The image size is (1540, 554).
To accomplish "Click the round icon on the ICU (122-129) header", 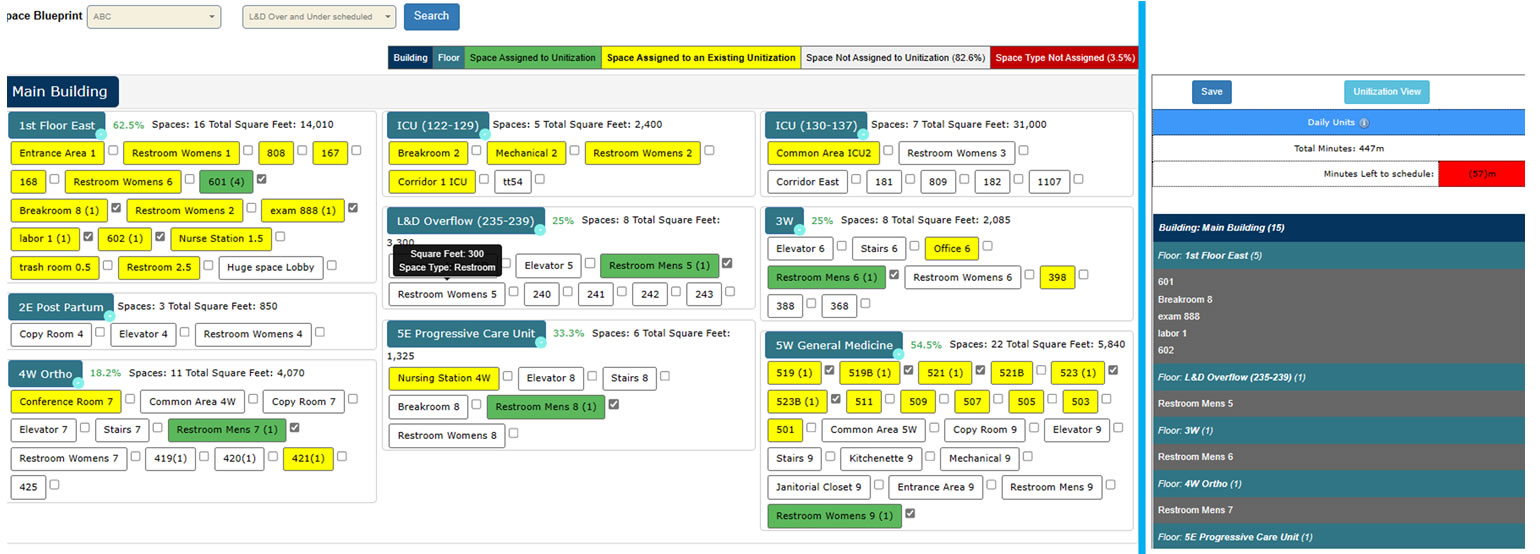I will click(484, 133).
